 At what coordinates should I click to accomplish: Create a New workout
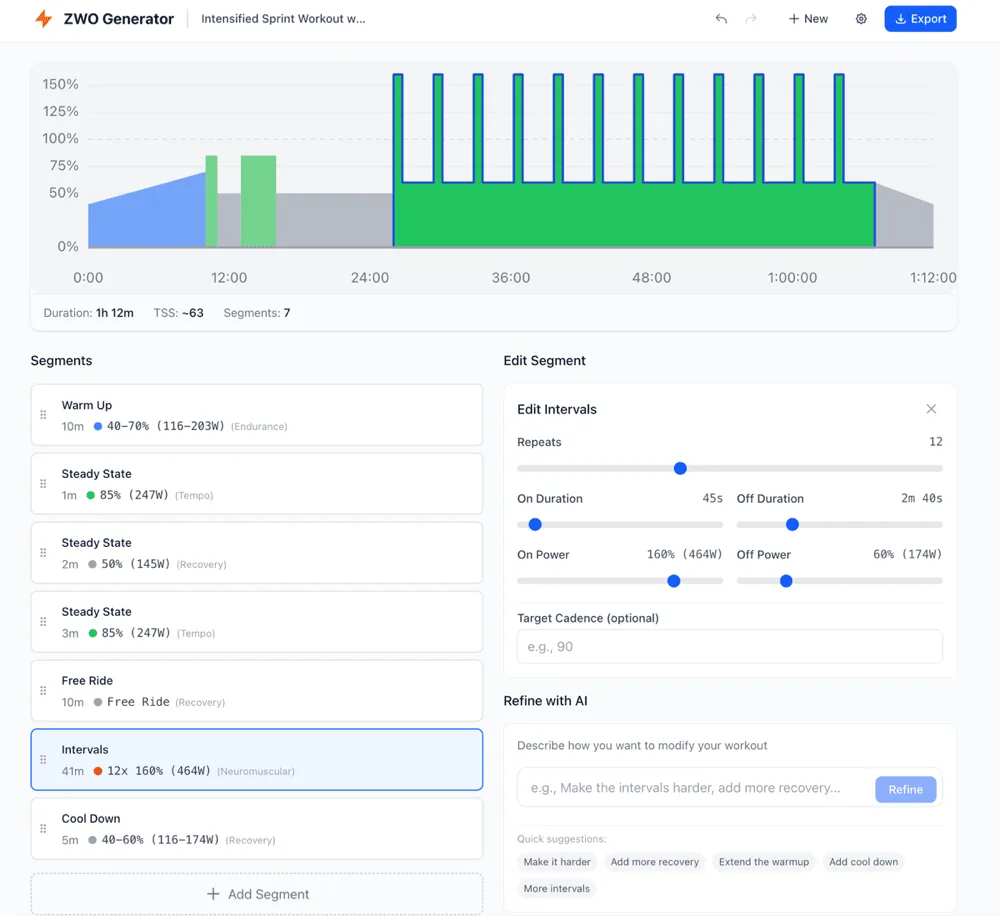point(808,18)
